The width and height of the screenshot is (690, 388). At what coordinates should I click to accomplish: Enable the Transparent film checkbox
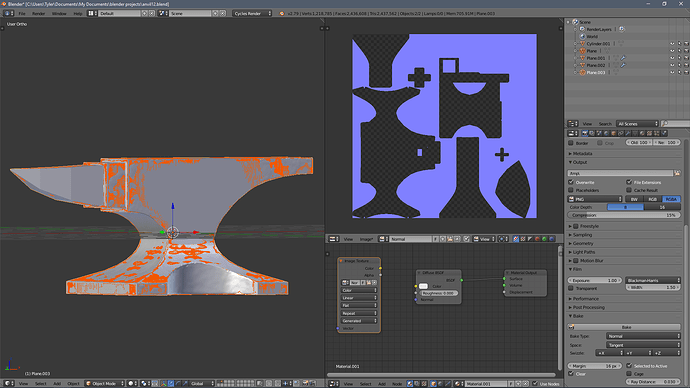tap(571, 288)
